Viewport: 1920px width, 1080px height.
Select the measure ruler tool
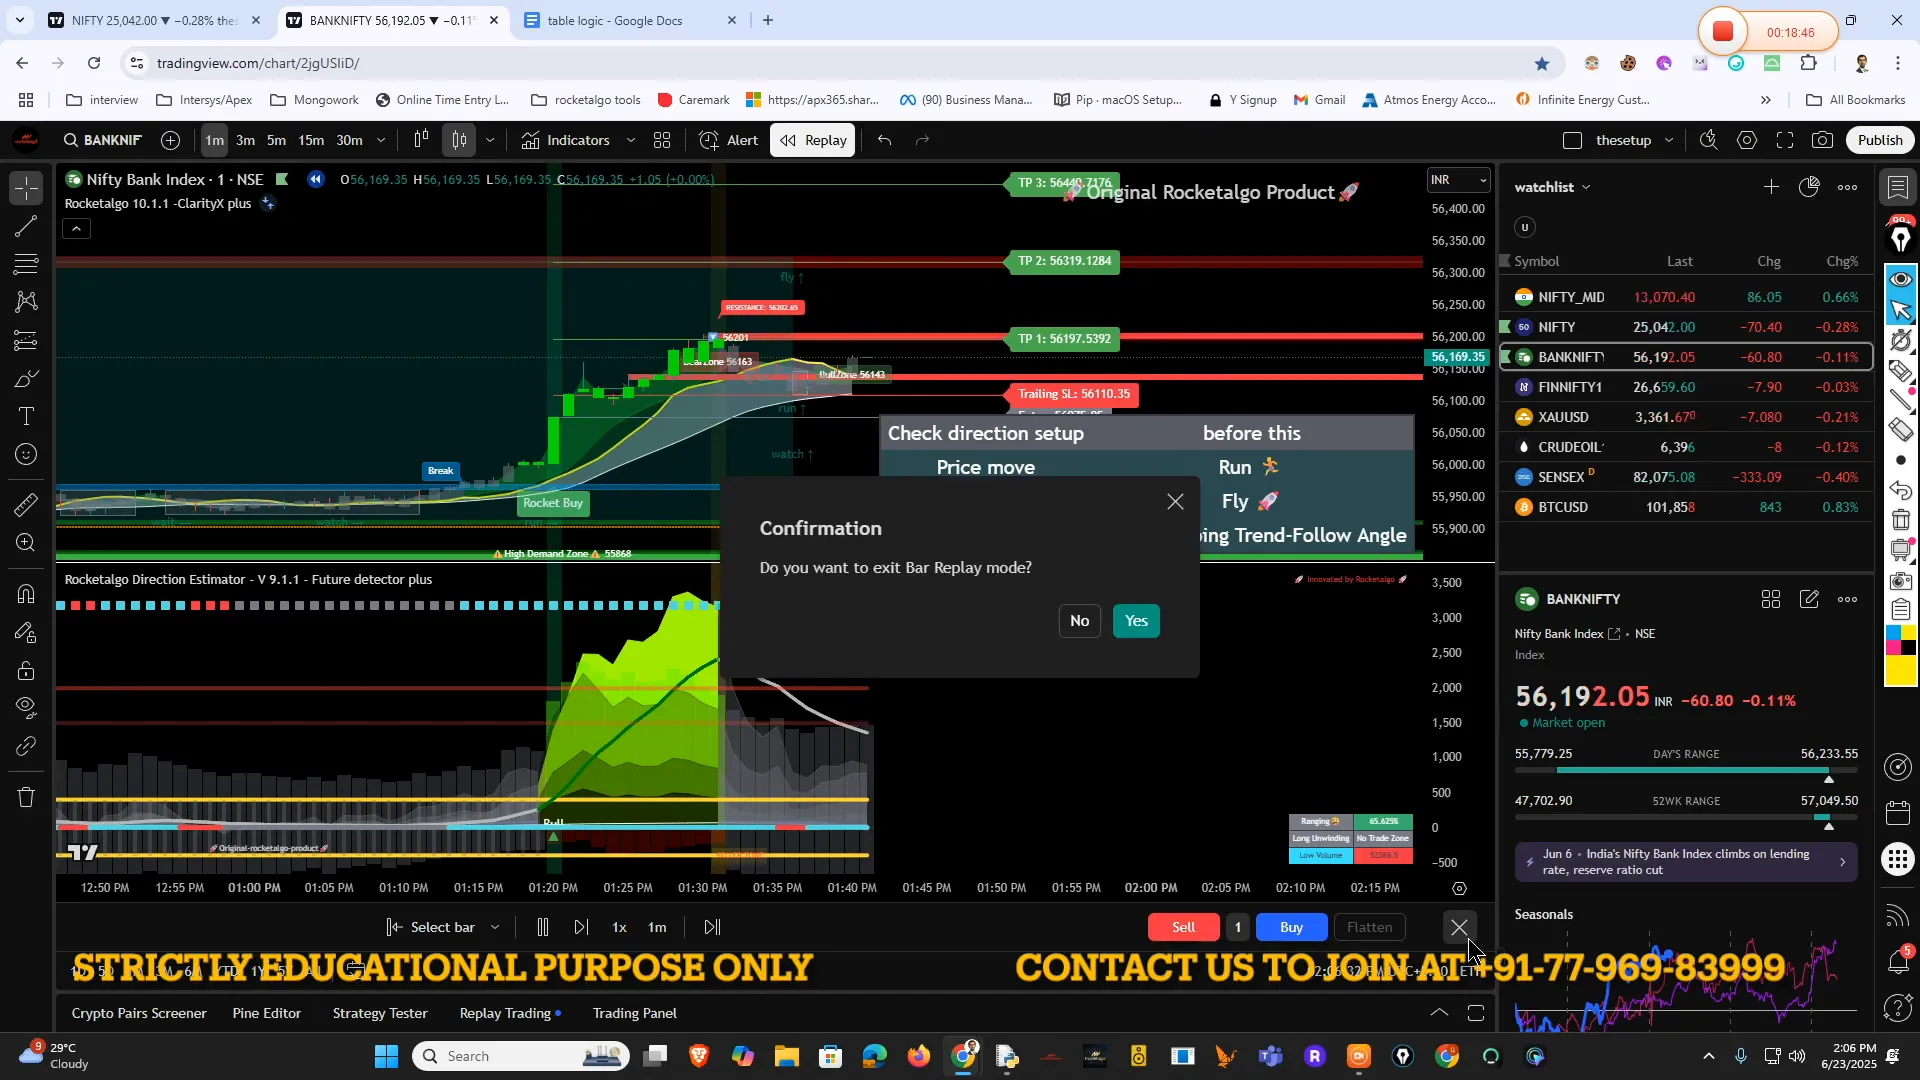click(26, 505)
